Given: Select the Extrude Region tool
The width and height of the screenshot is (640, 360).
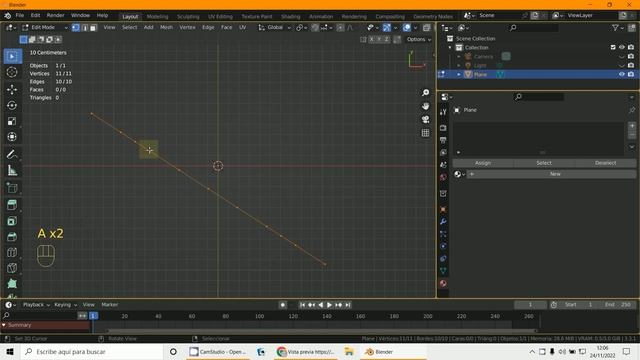Looking at the screenshot, I should (12, 205).
